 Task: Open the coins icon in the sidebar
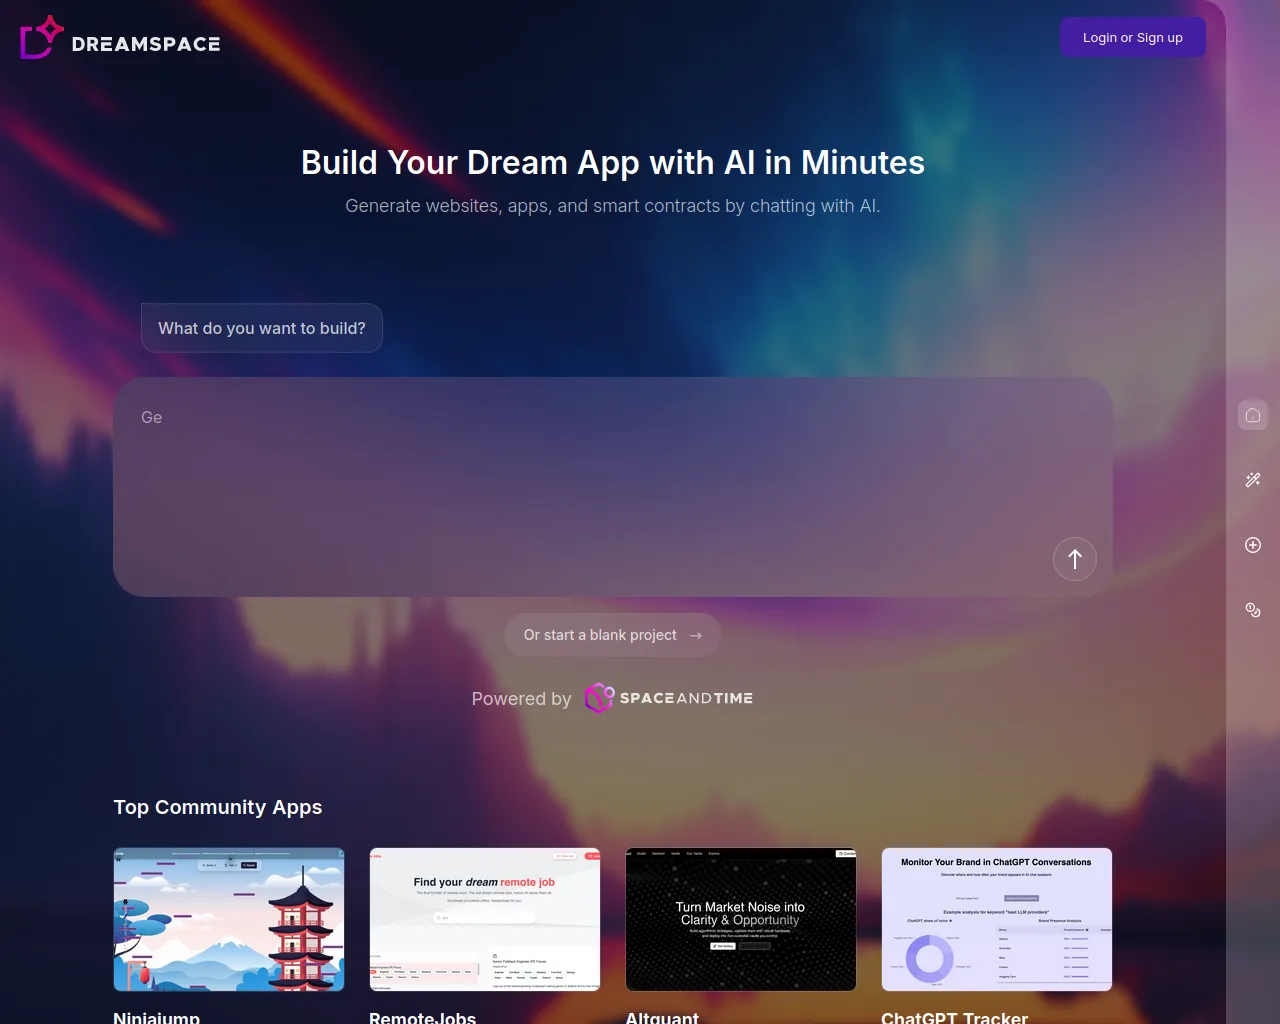pyautogui.click(x=1253, y=610)
